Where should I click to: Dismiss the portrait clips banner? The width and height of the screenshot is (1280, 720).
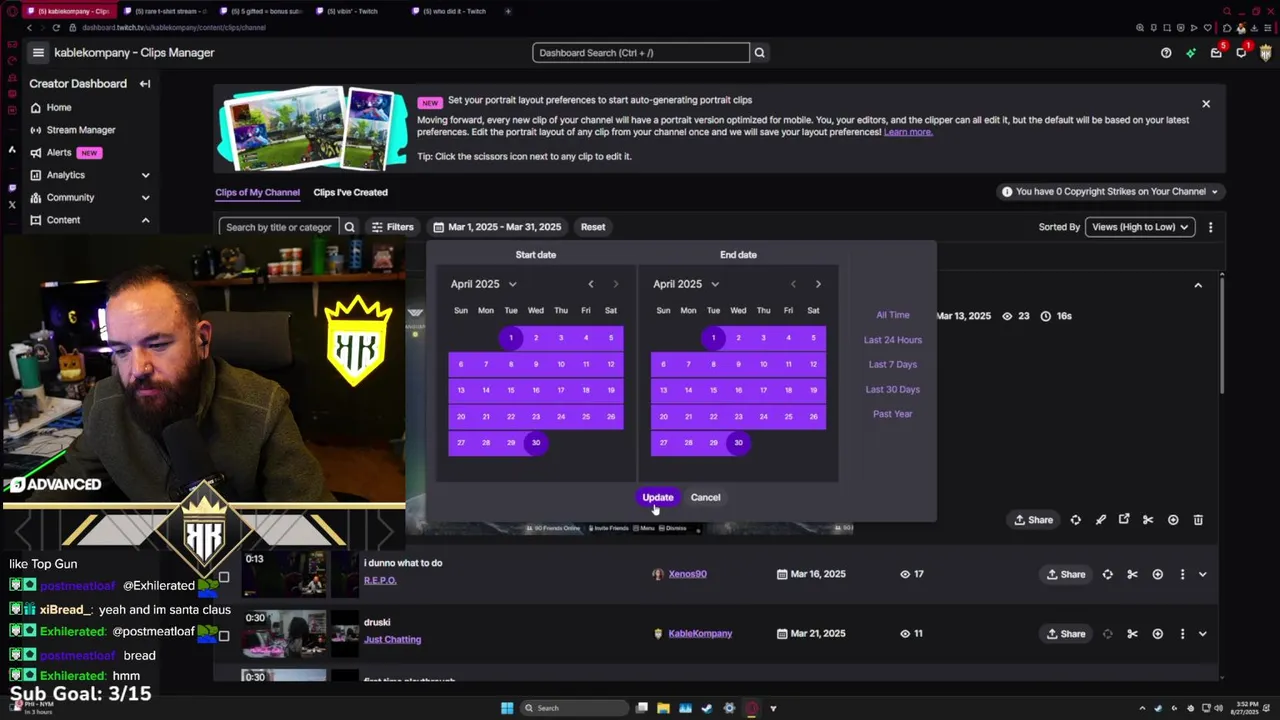pos(1206,104)
